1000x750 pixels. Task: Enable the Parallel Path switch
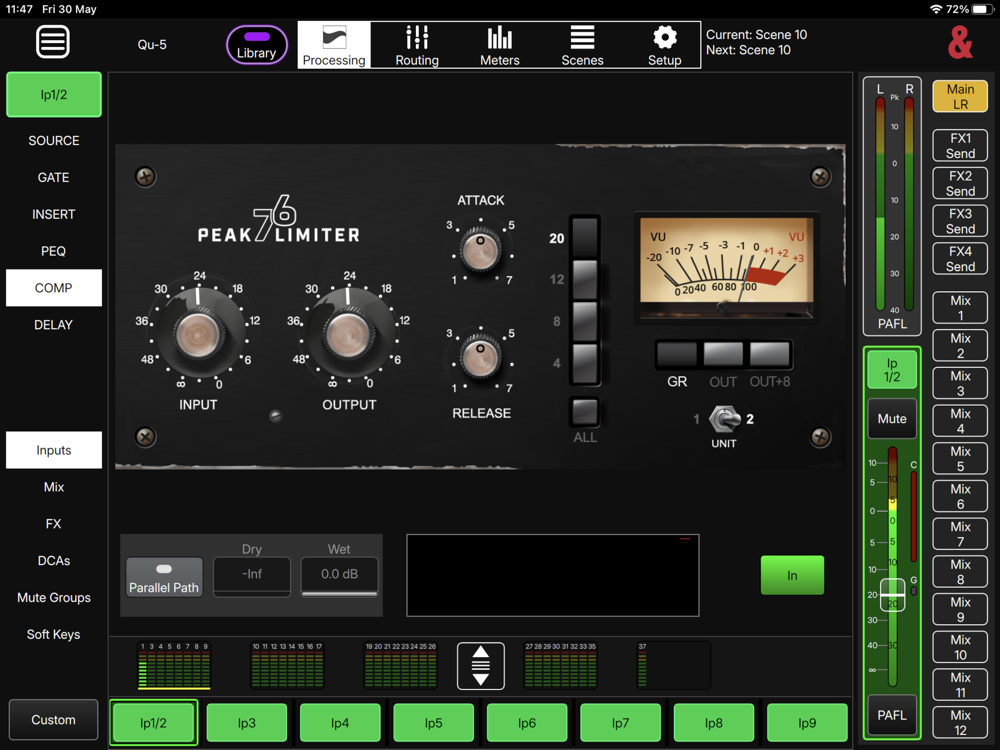164,577
